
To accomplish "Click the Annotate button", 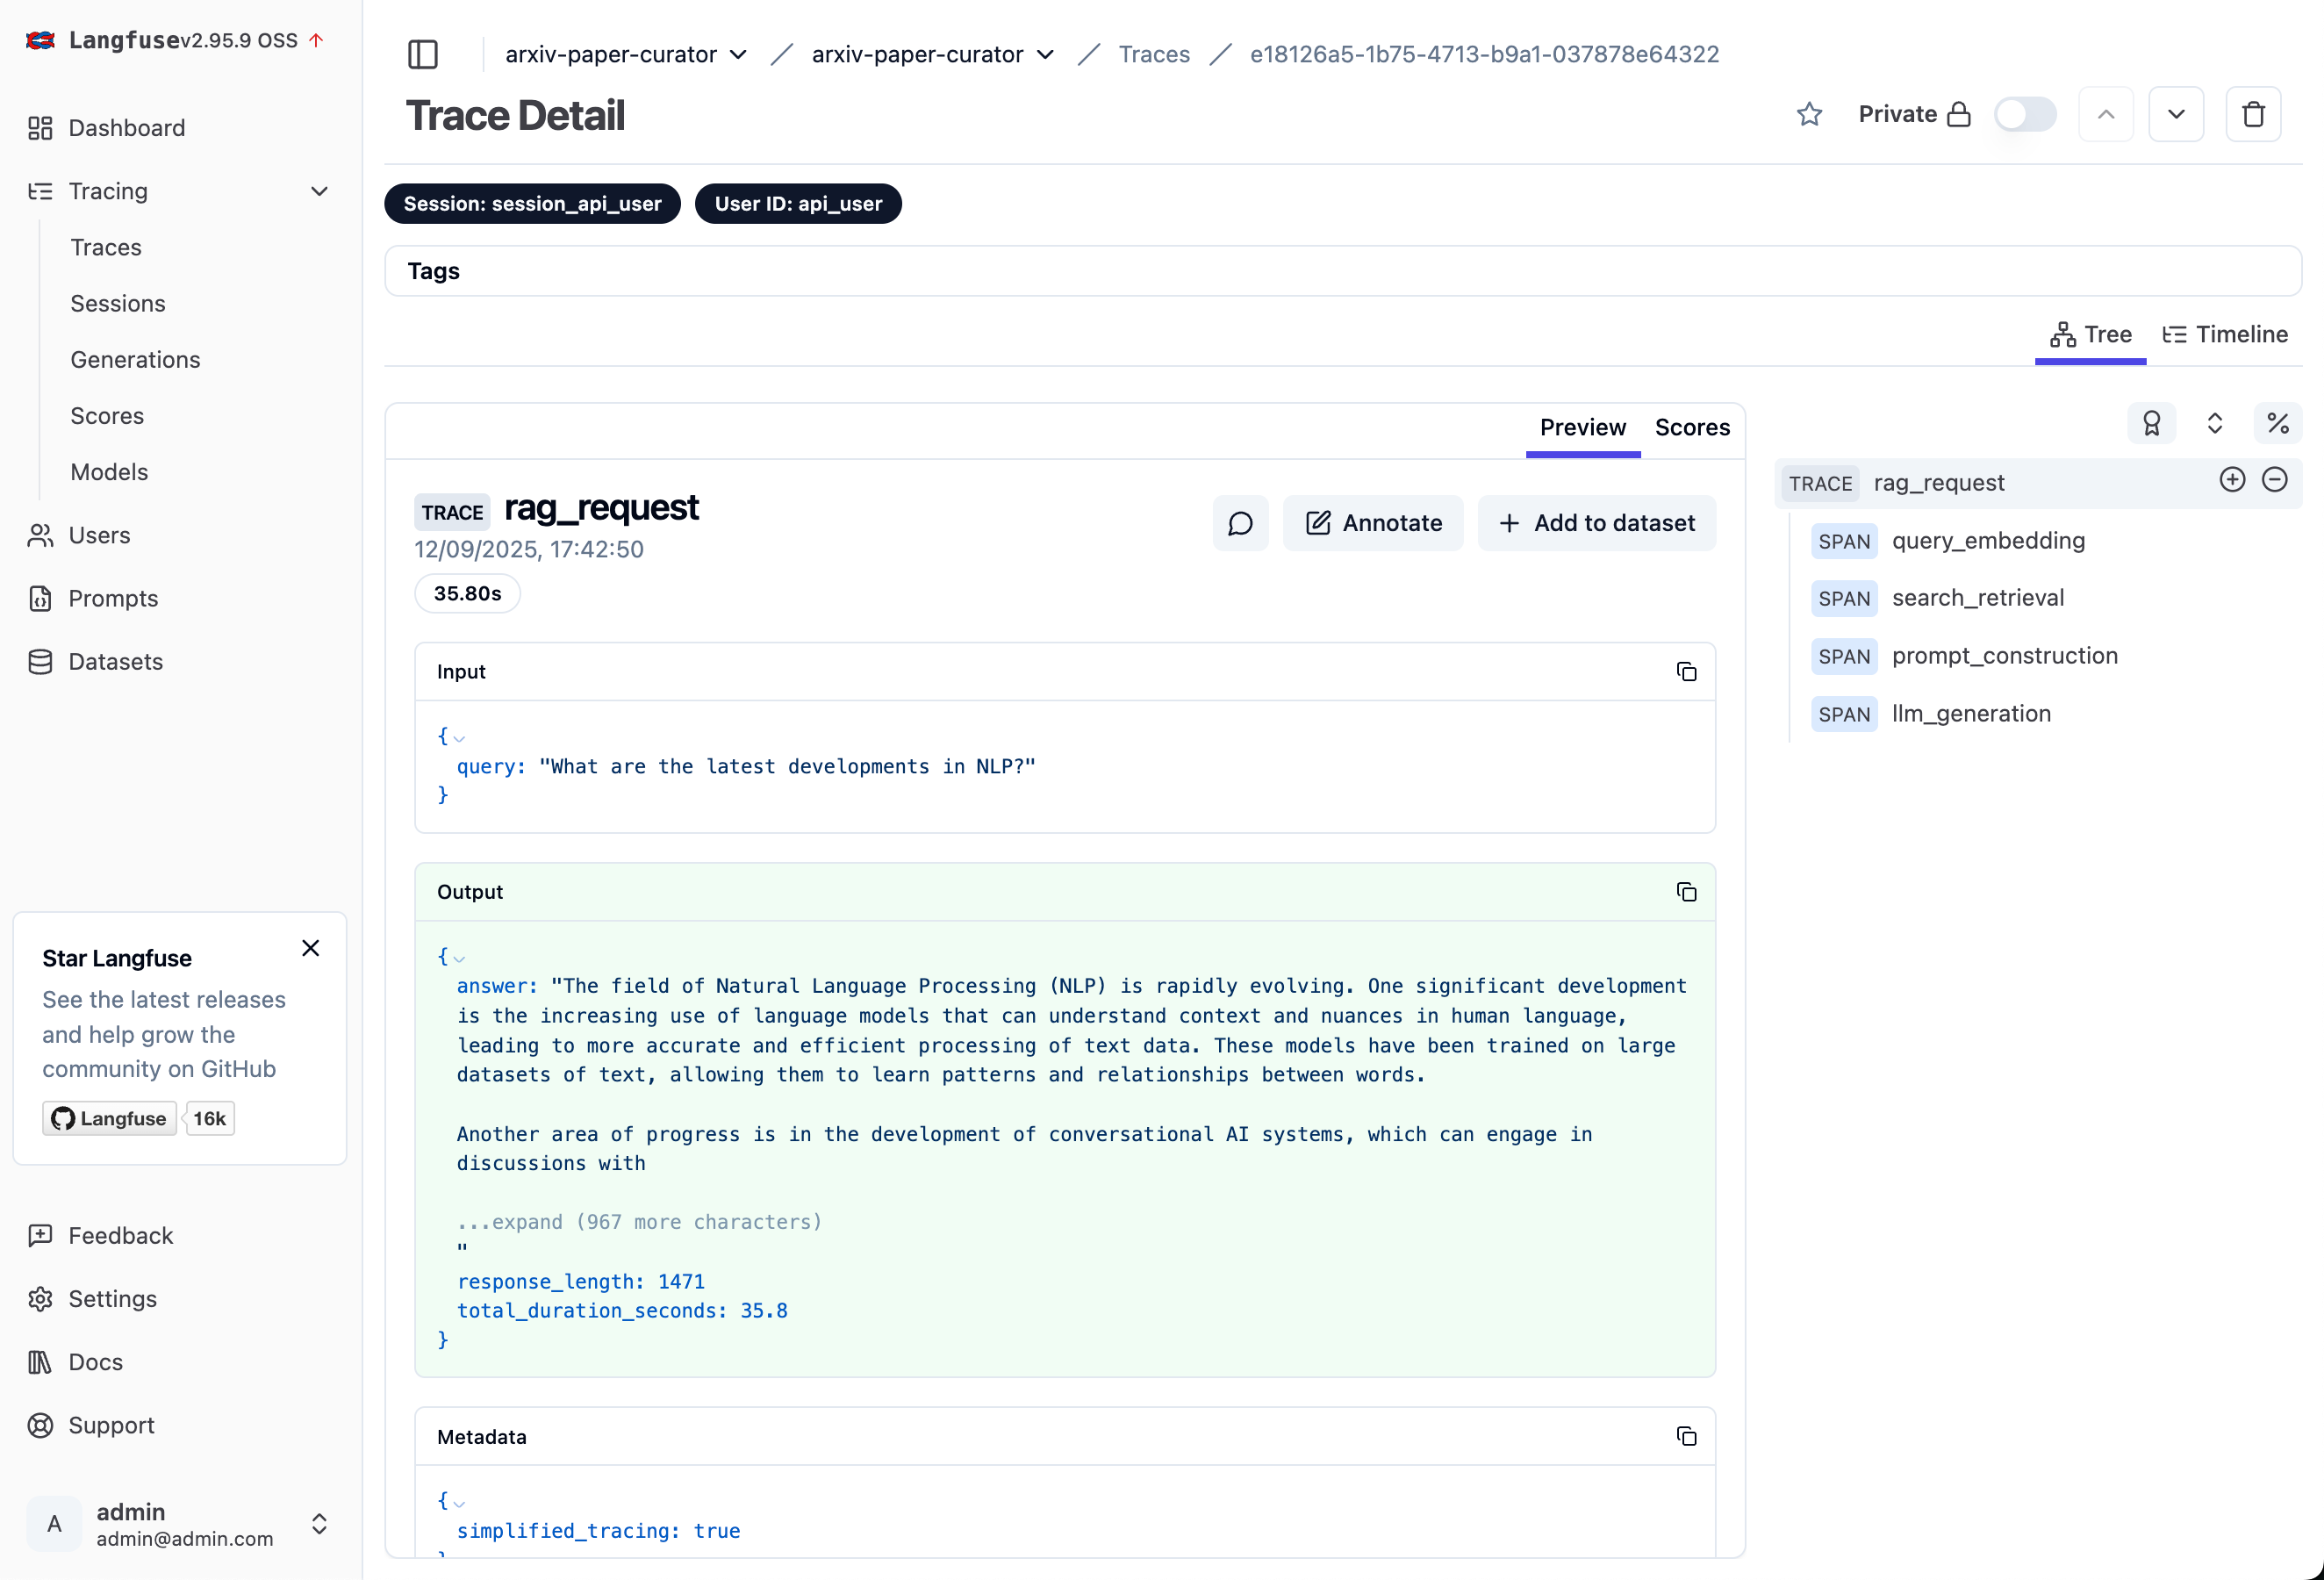I will 1373,523.
